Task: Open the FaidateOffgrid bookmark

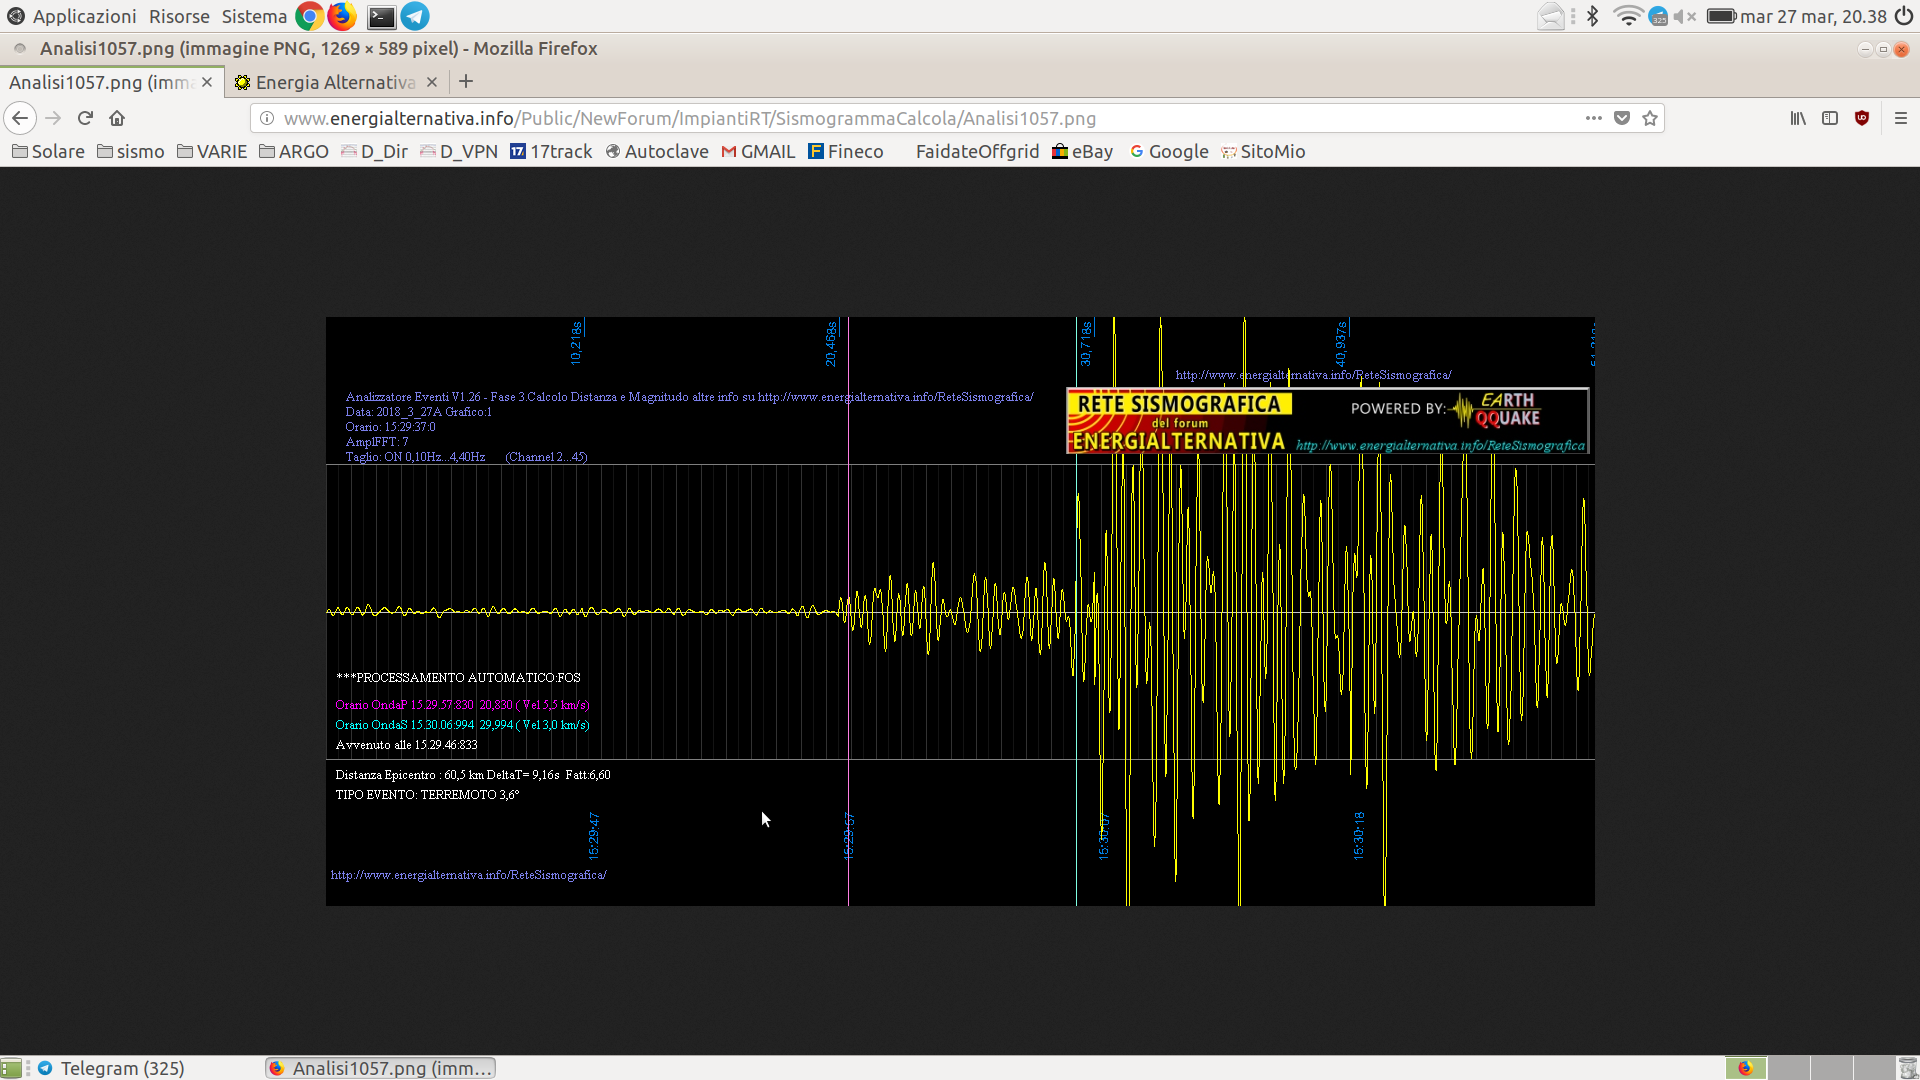Action: 977,151
